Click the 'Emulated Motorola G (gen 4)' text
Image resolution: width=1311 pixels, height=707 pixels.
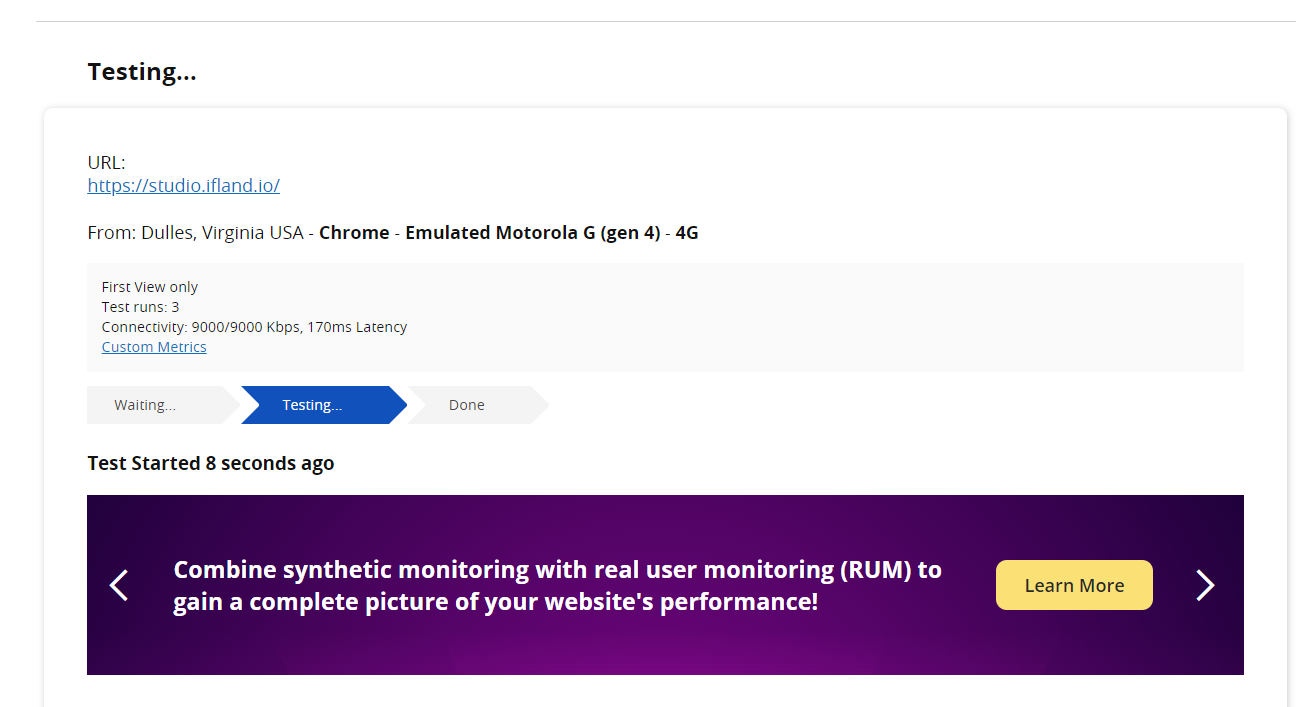tap(532, 233)
